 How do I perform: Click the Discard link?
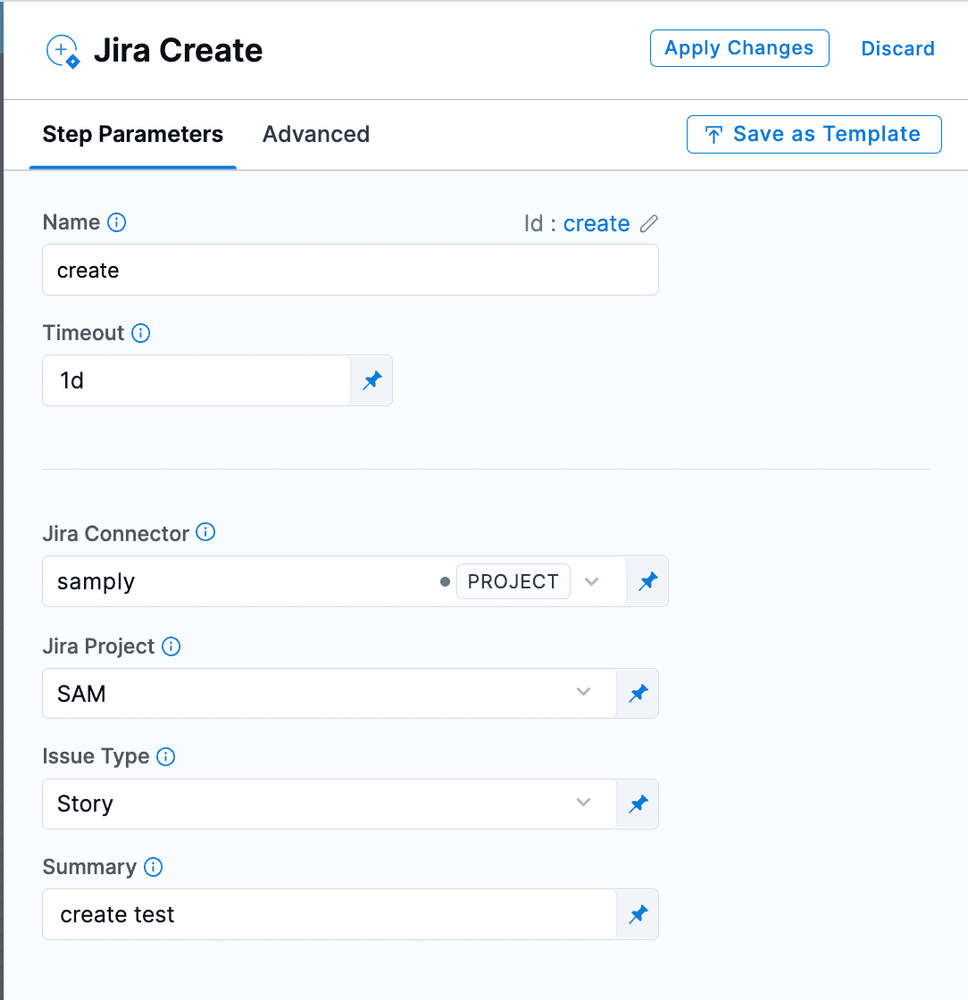pyautogui.click(x=897, y=48)
